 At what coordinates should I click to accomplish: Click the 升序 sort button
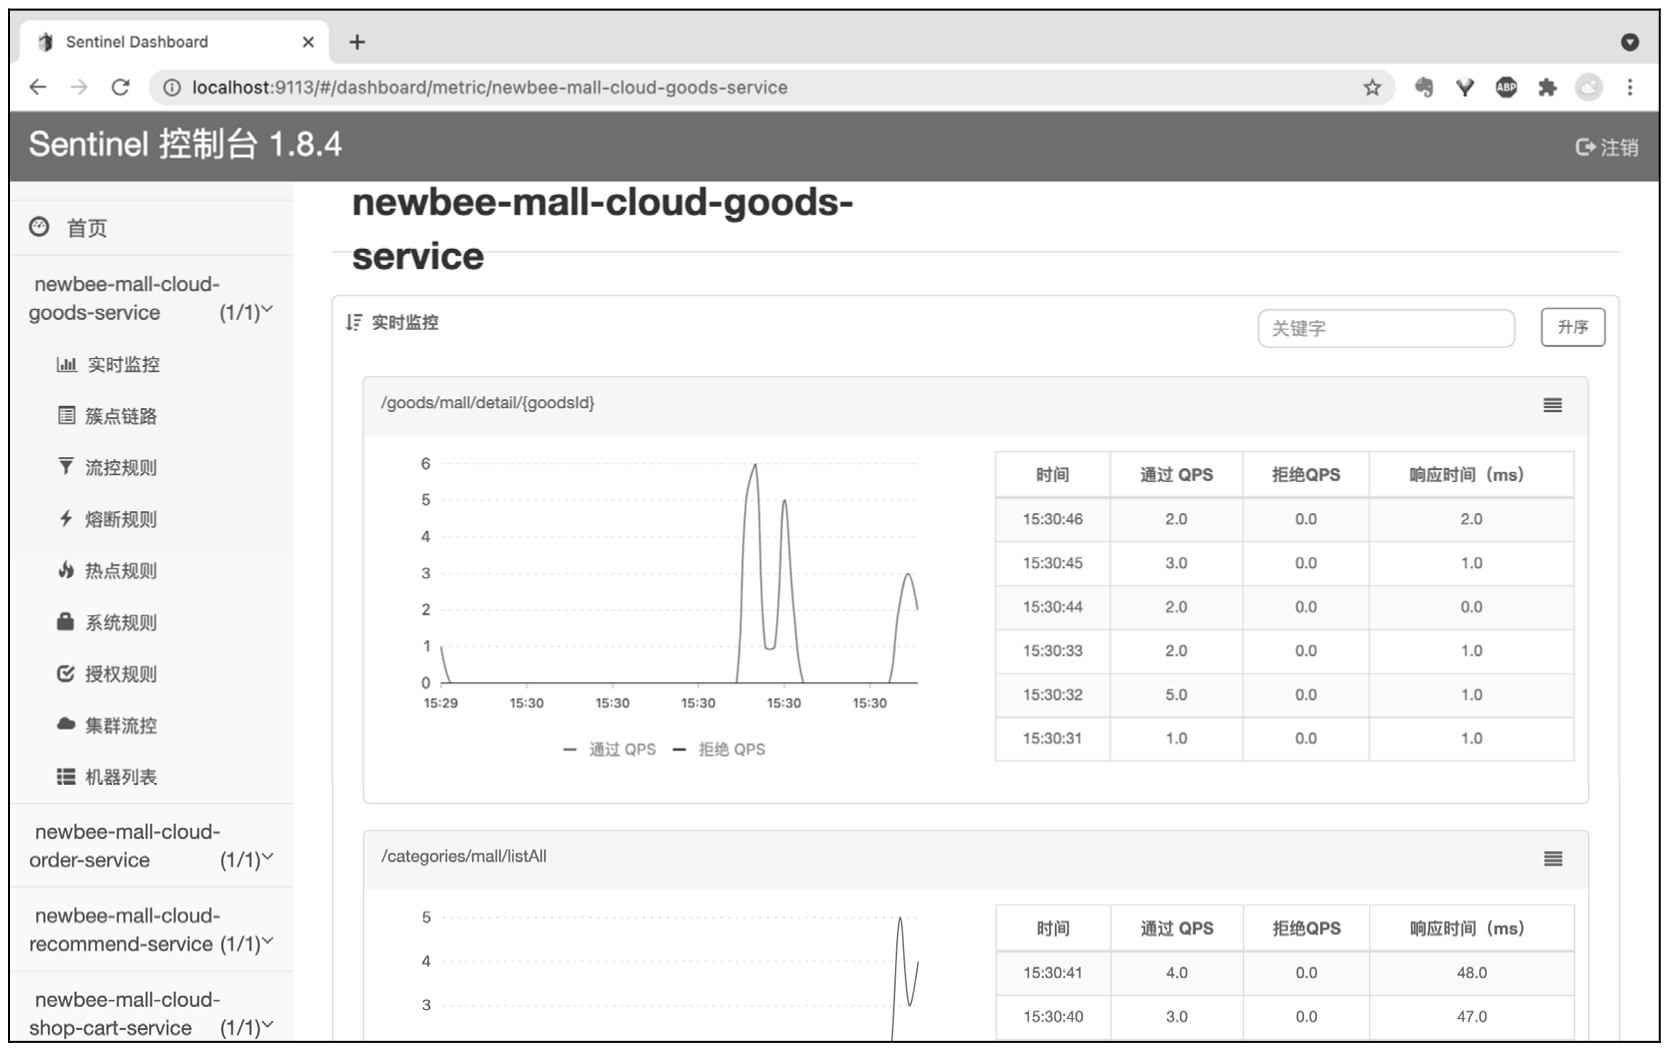click(x=1573, y=327)
